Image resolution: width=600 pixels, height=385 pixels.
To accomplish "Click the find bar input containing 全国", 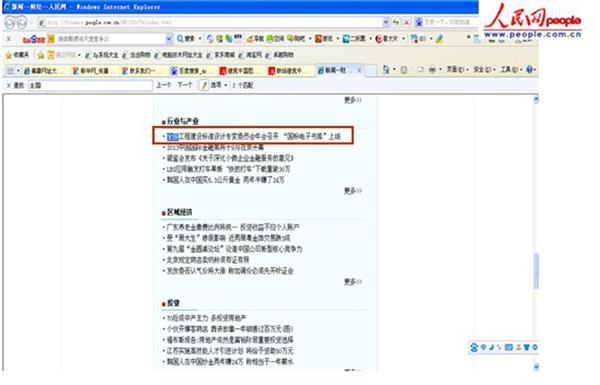I will click(x=90, y=85).
